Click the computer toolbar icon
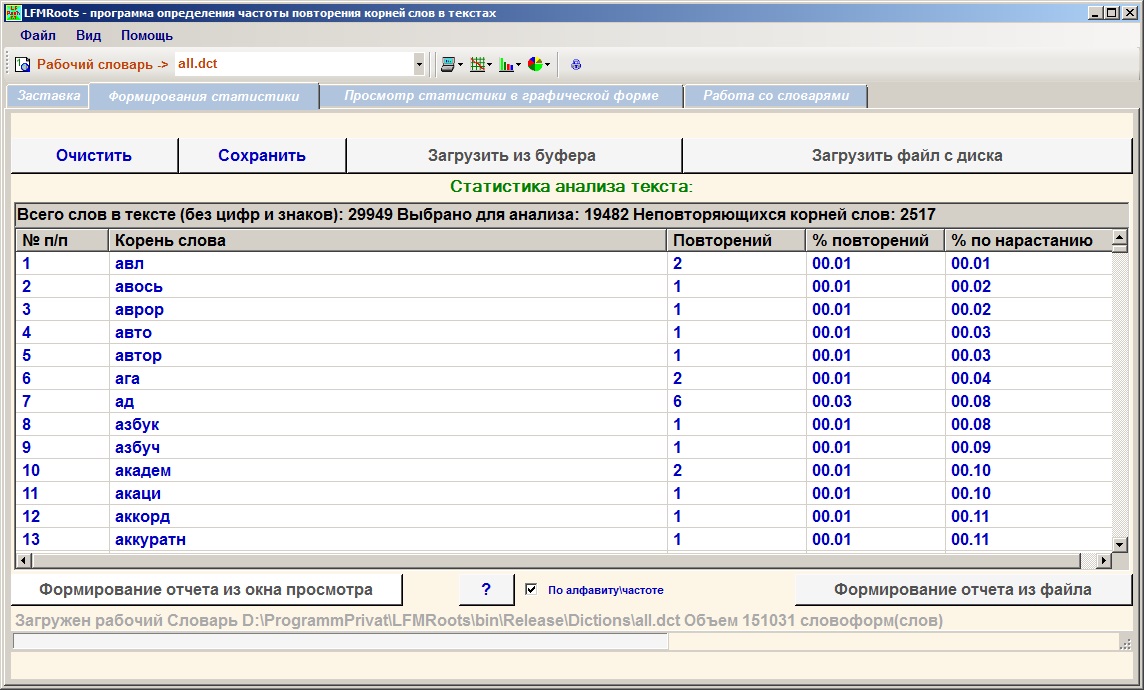 tap(448, 64)
